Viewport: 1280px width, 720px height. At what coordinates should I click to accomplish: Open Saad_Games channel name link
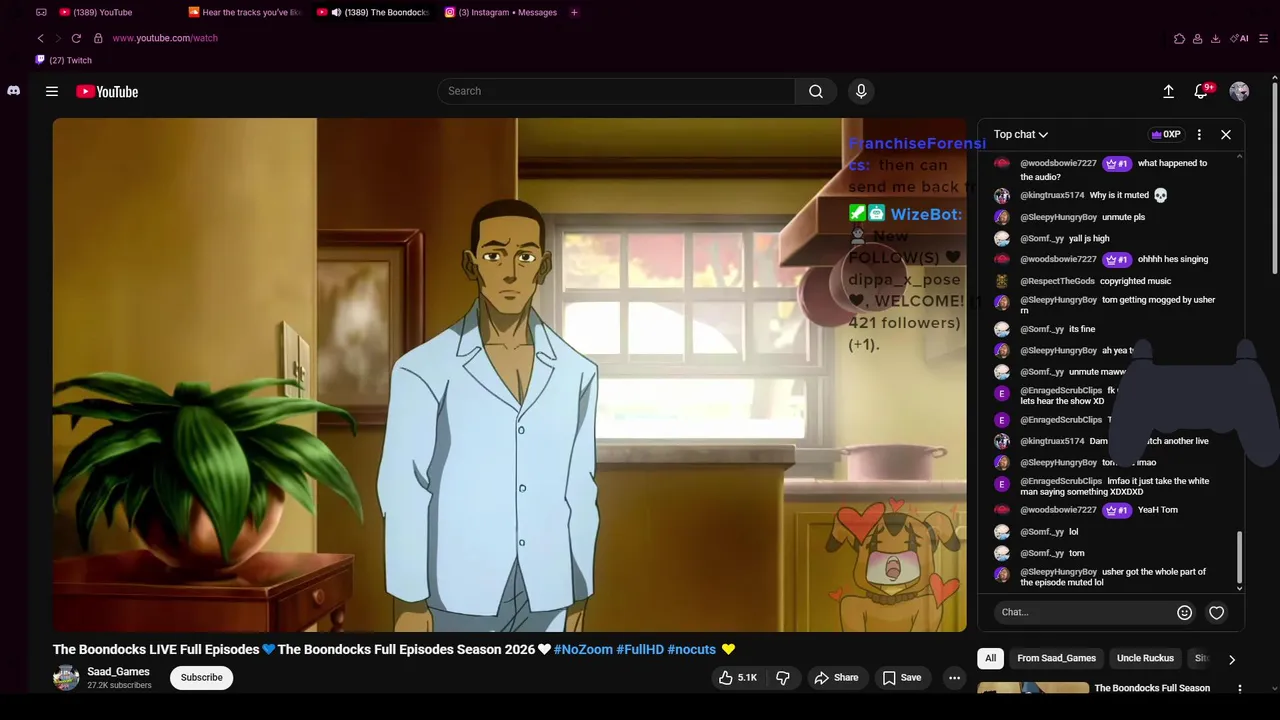[118, 672]
